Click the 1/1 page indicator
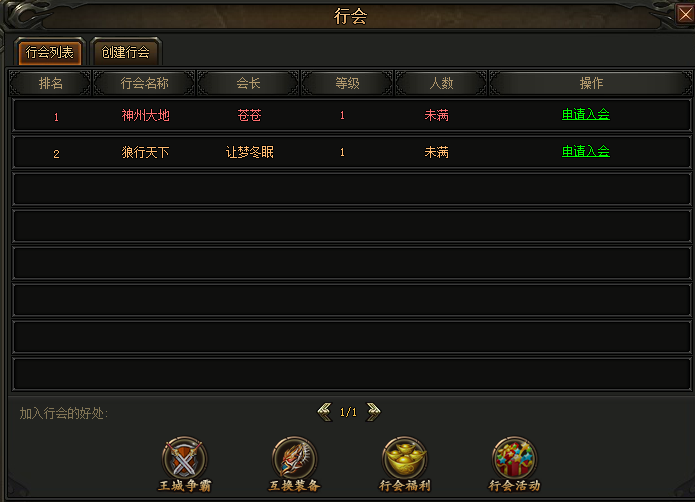Image resolution: width=695 pixels, height=502 pixels. coord(348,412)
